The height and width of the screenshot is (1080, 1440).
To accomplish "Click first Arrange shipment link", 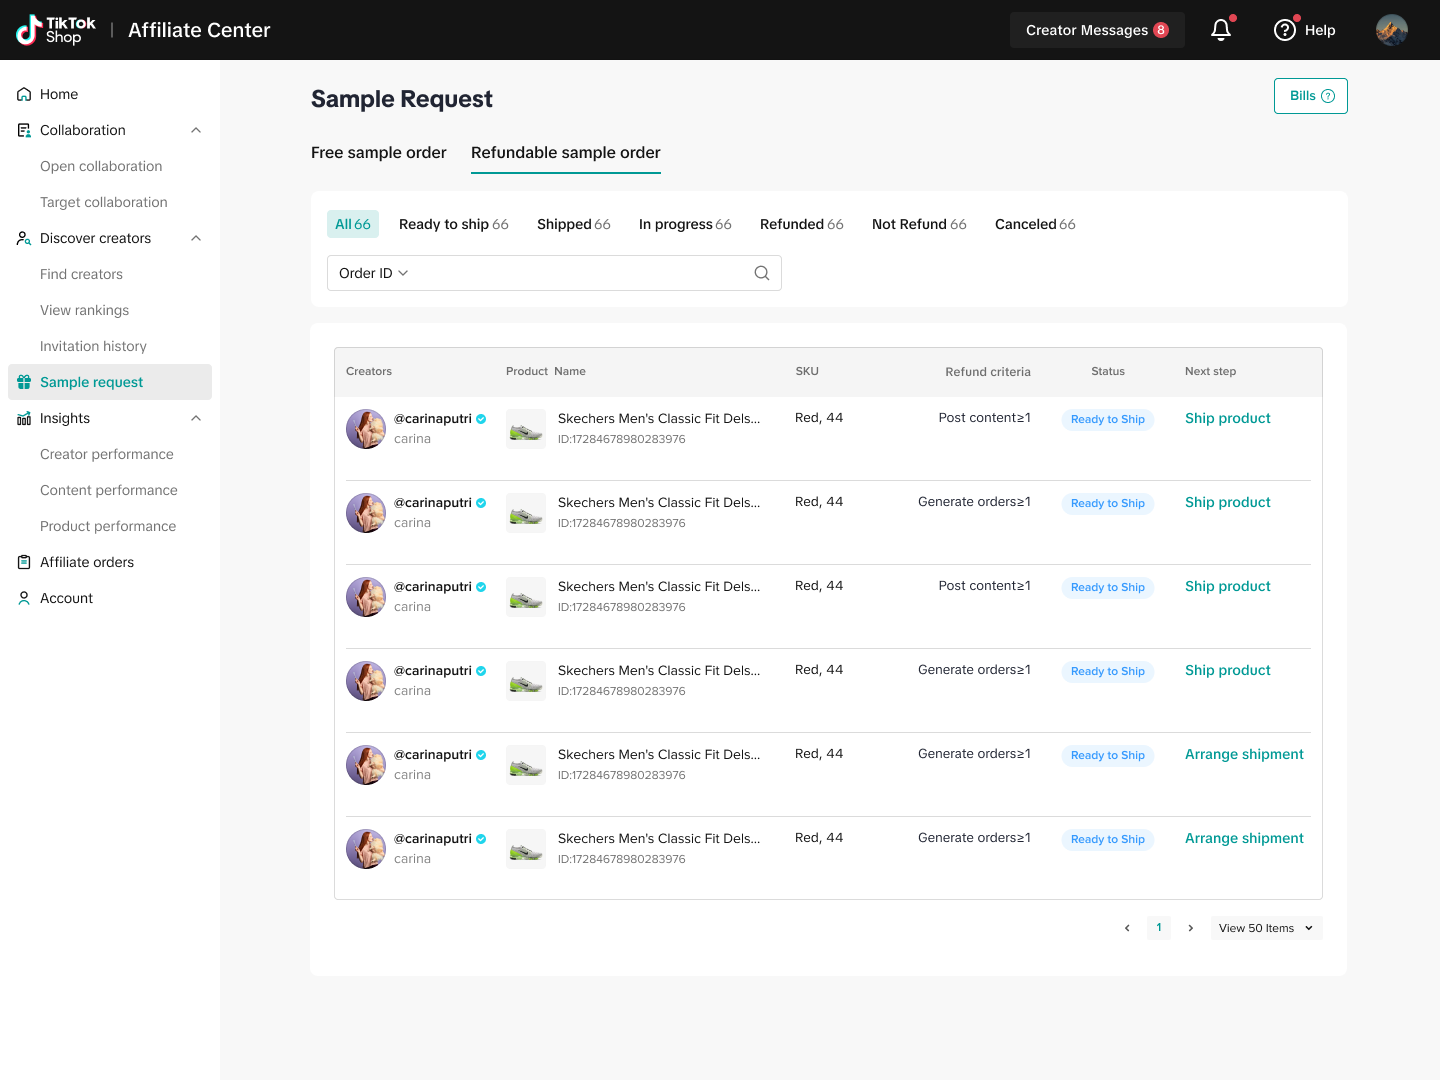I will [x=1244, y=754].
